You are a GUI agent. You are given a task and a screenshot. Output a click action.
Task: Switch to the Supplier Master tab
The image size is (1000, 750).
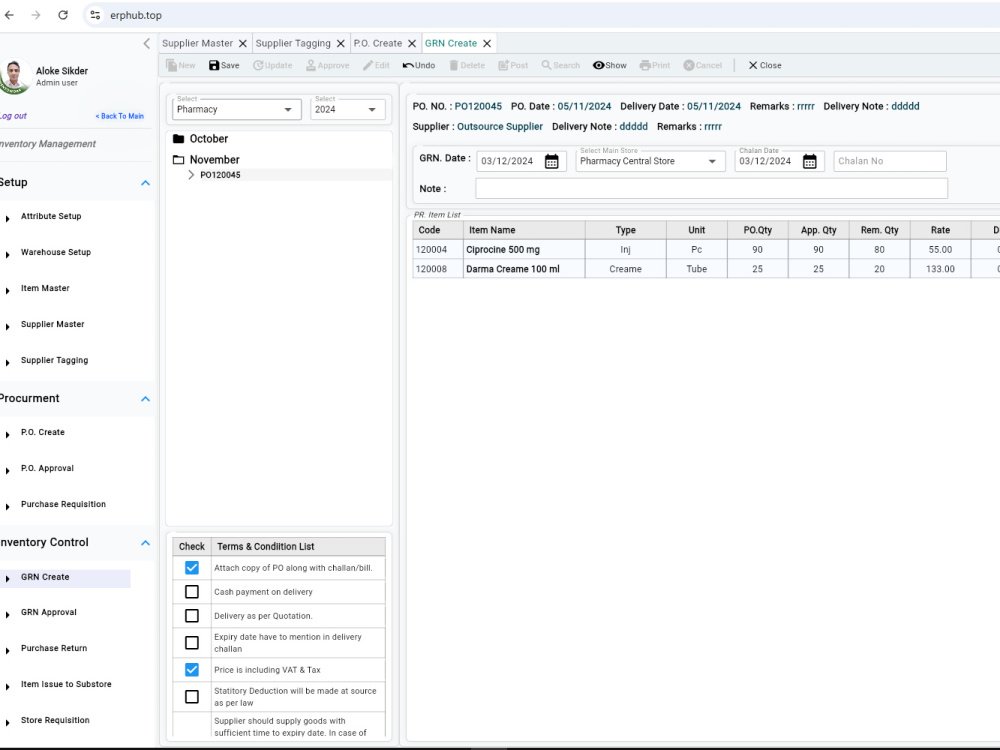(197, 43)
